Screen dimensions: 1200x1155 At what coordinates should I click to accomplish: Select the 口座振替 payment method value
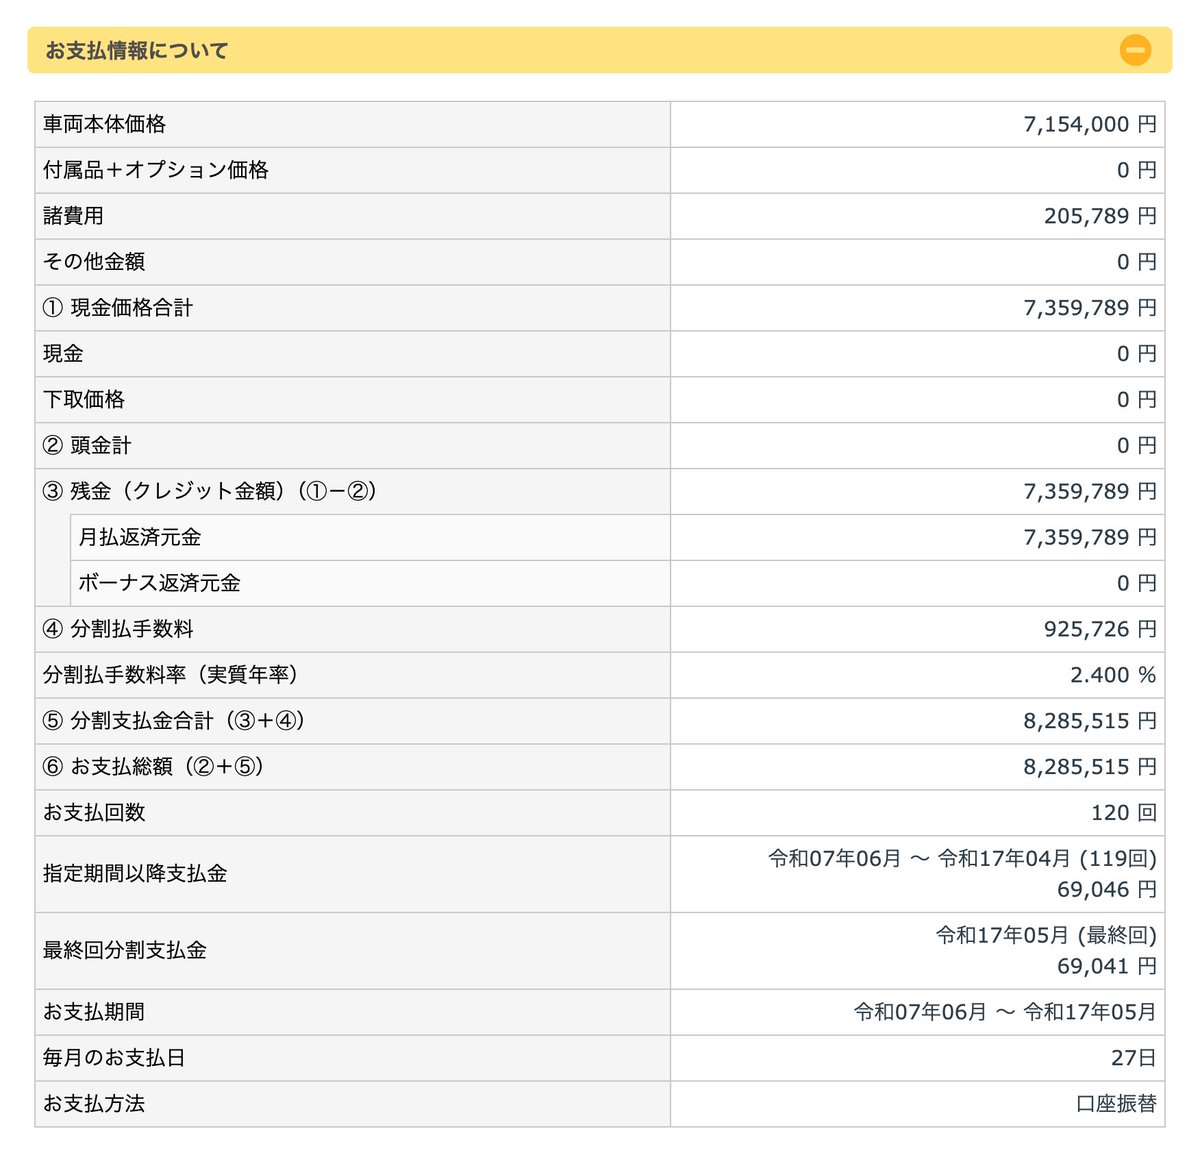pos(1117,1104)
